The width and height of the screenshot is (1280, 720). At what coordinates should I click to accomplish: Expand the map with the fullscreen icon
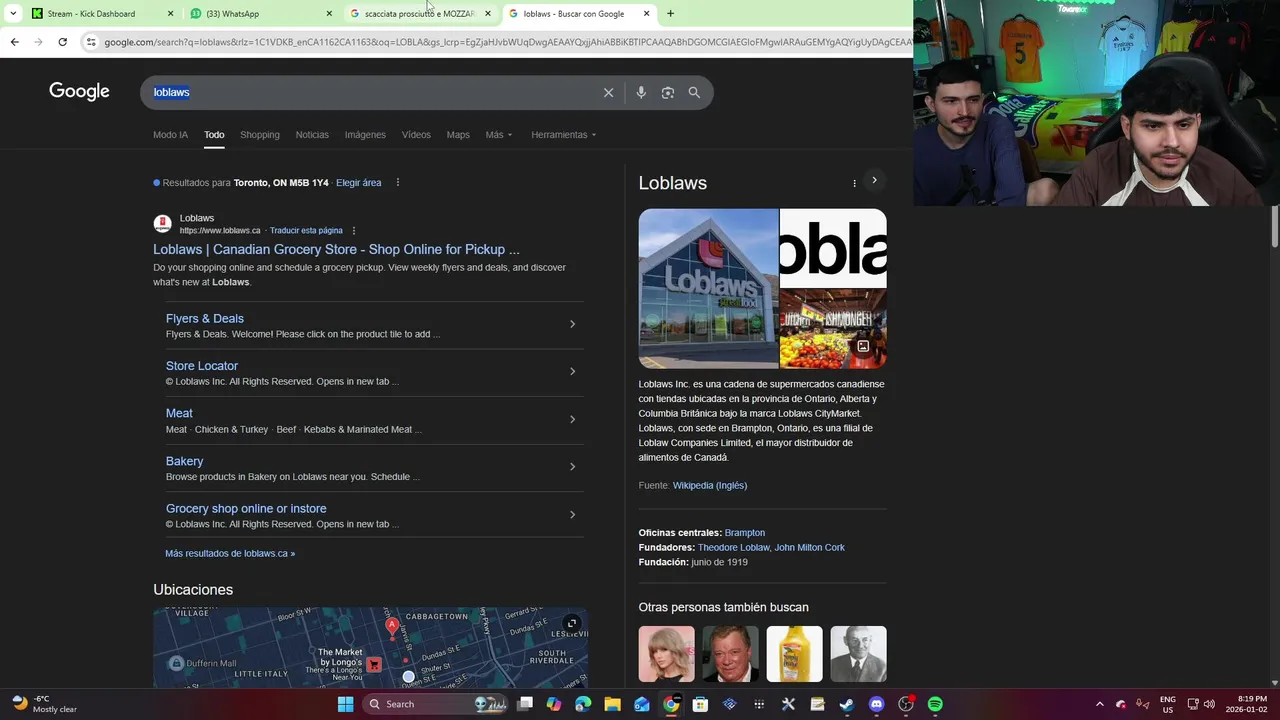(x=572, y=623)
